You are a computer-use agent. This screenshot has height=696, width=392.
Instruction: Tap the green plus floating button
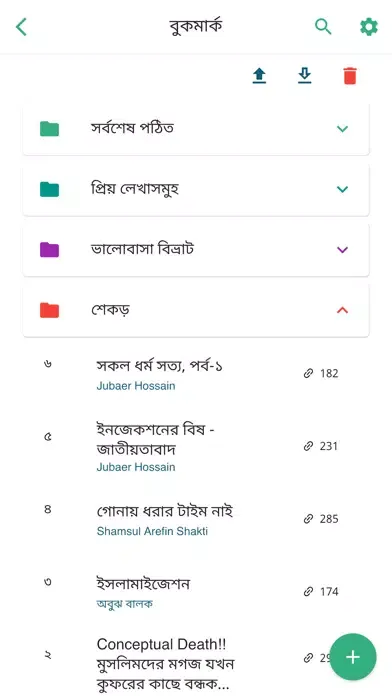click(x=353, y=656)
